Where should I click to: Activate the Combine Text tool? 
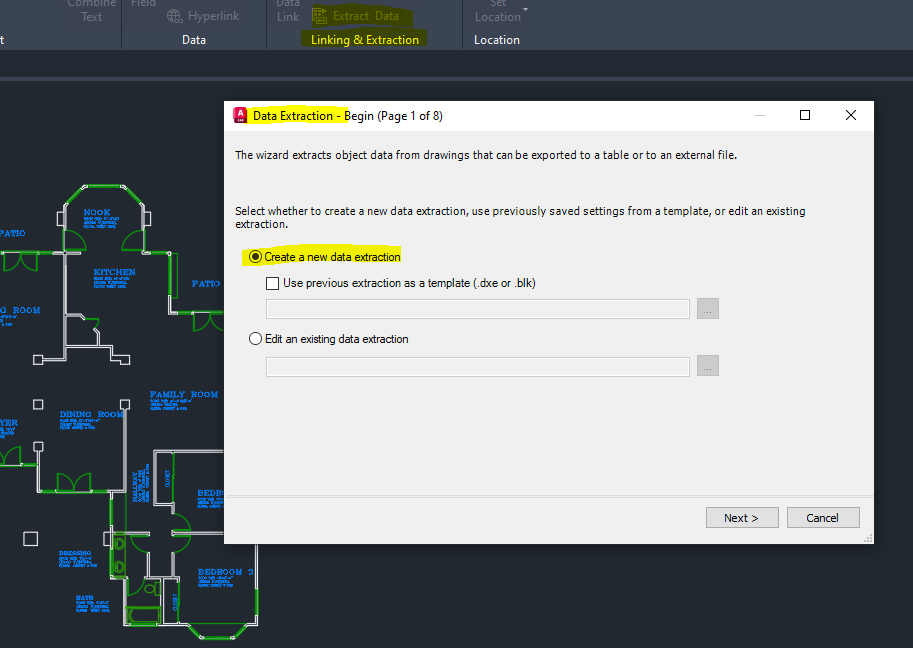pos(91,8)
